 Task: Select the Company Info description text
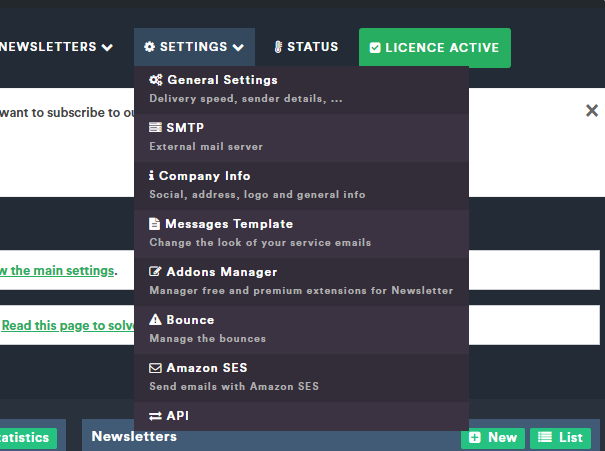pyautogui.click(x=257, y=194)
